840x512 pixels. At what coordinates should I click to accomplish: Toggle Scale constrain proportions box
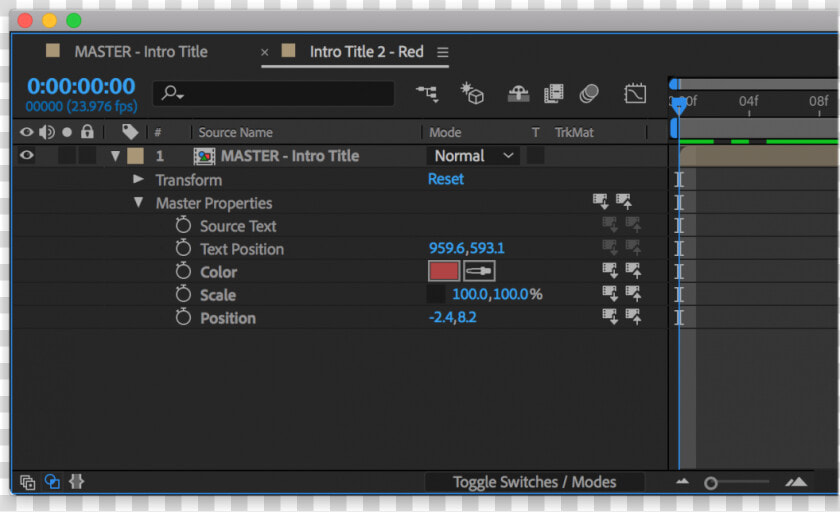[x=436, y=294]
